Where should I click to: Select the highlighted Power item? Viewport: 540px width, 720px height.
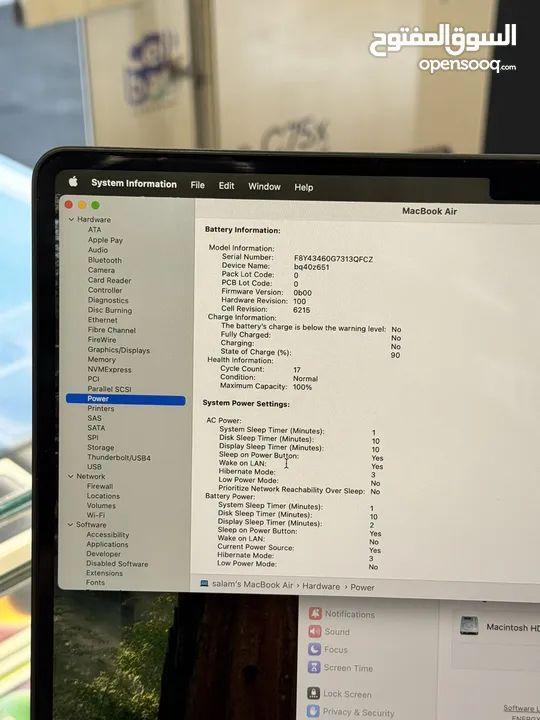(126, 399)
